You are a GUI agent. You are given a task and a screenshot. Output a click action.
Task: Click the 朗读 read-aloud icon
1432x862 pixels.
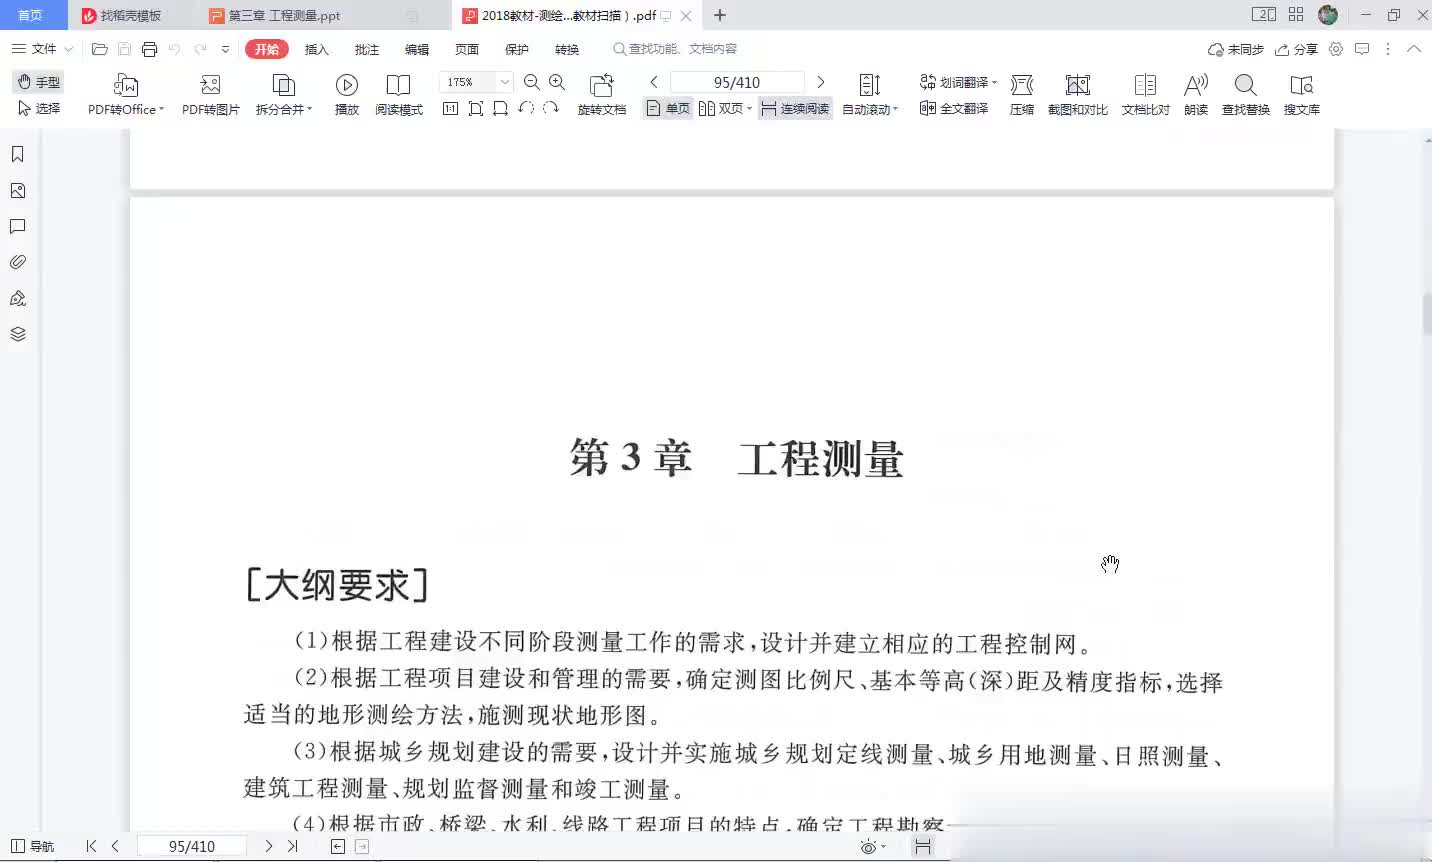1195,85
